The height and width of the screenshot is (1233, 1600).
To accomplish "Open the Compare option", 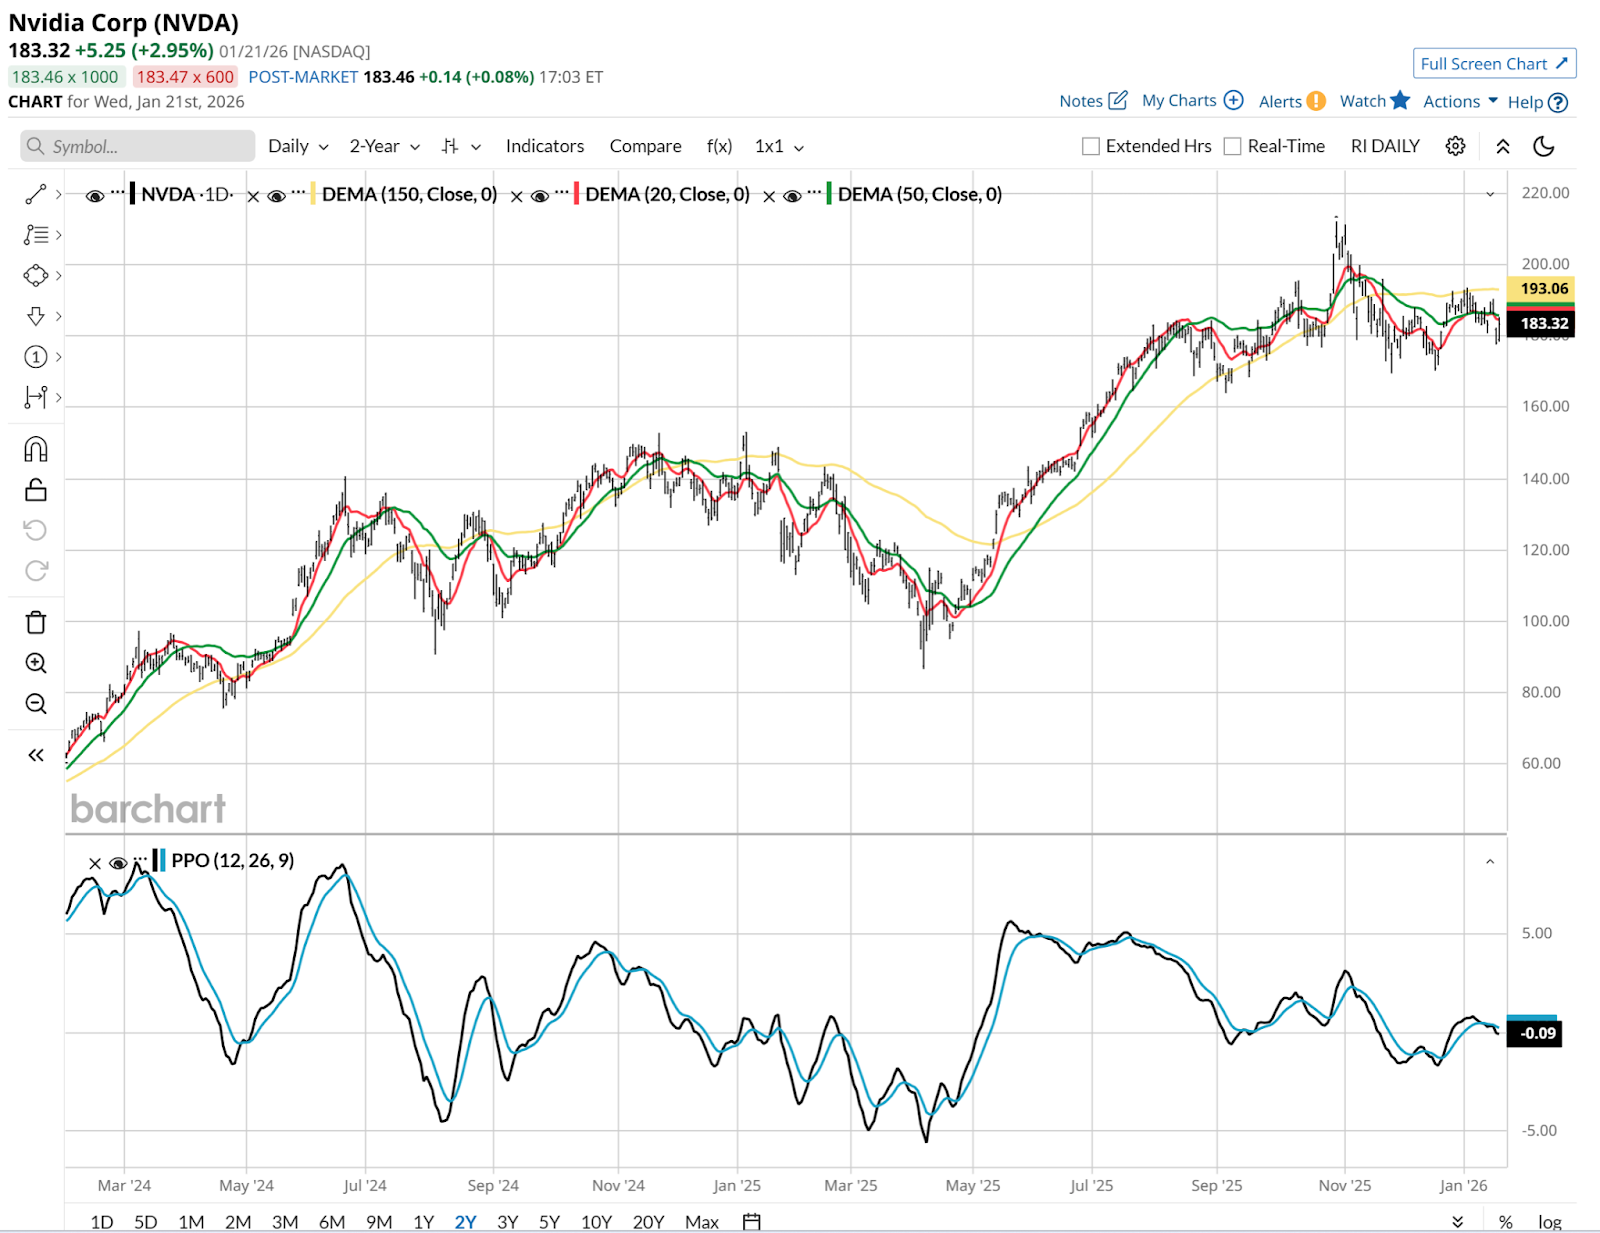I will [645, 146].
